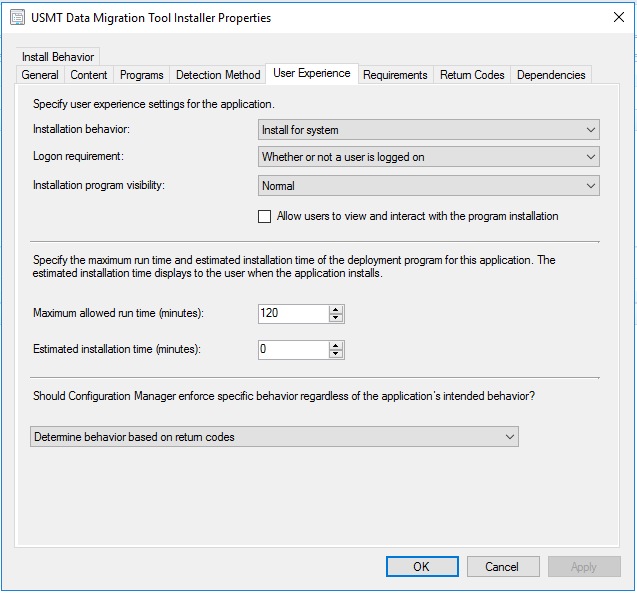637x594 pixels.
Task: Select the User Experience tab
Action: (312, 73)
